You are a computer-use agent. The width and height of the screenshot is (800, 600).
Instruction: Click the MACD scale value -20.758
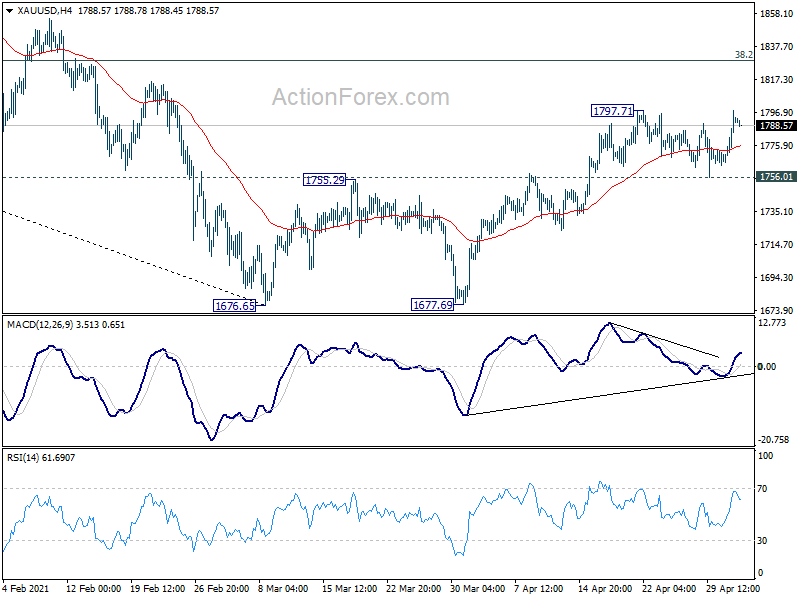tap(773, 439)
